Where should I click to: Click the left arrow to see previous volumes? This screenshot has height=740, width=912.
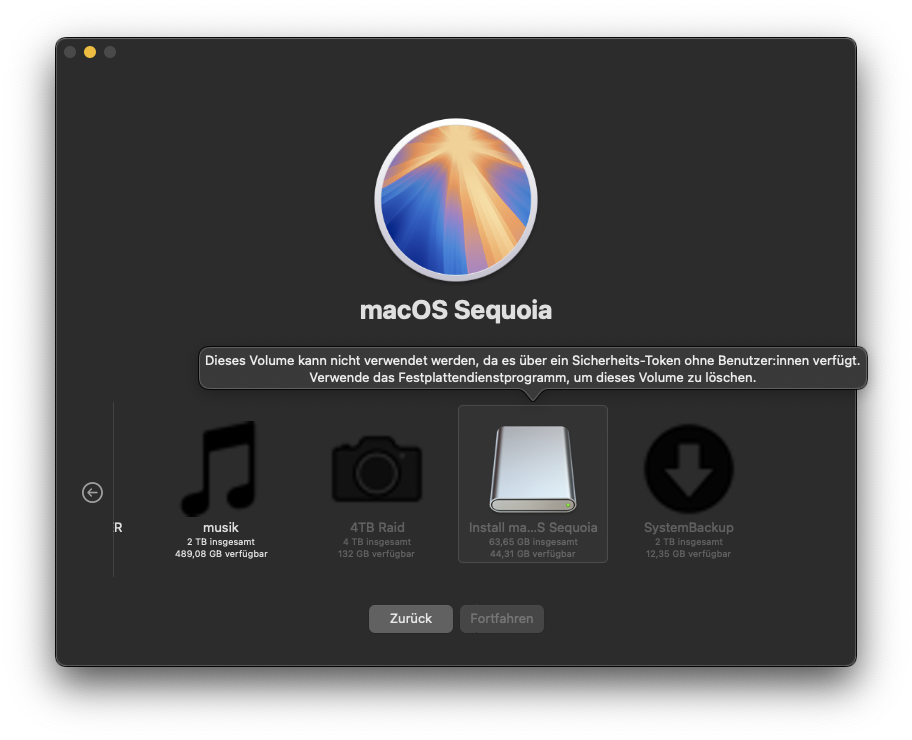click(92, 493)
